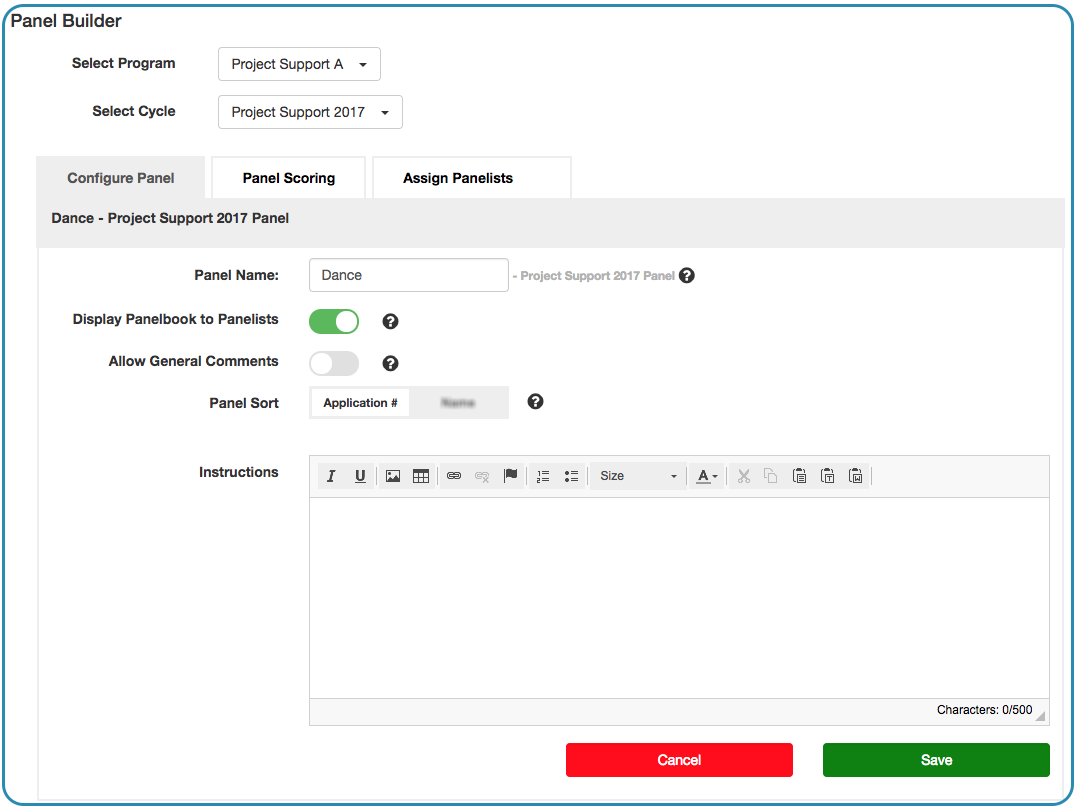Select Application # as the panel sort

360,403
